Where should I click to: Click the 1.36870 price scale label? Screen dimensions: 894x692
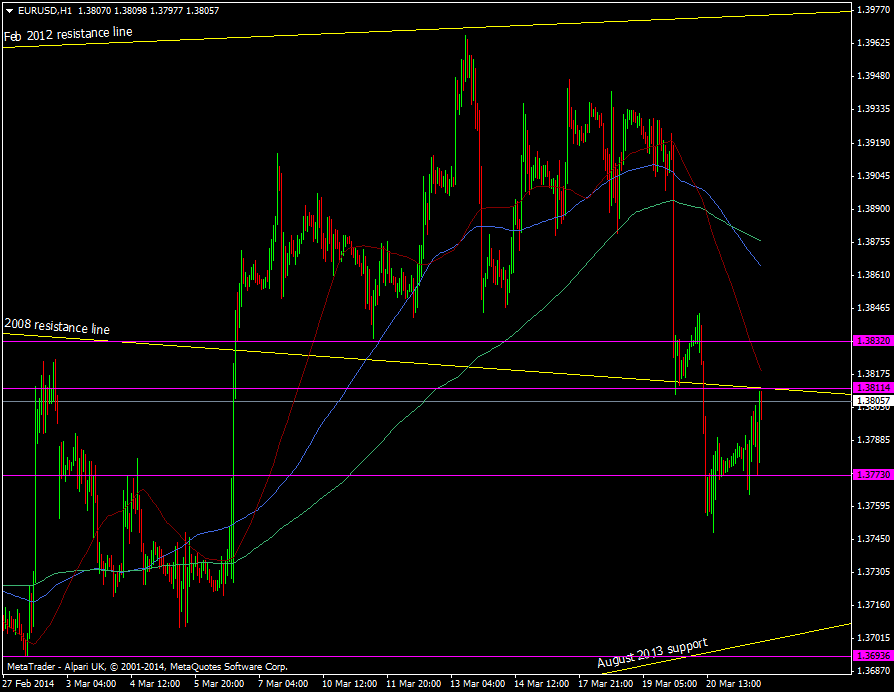(x=873, y=671)
